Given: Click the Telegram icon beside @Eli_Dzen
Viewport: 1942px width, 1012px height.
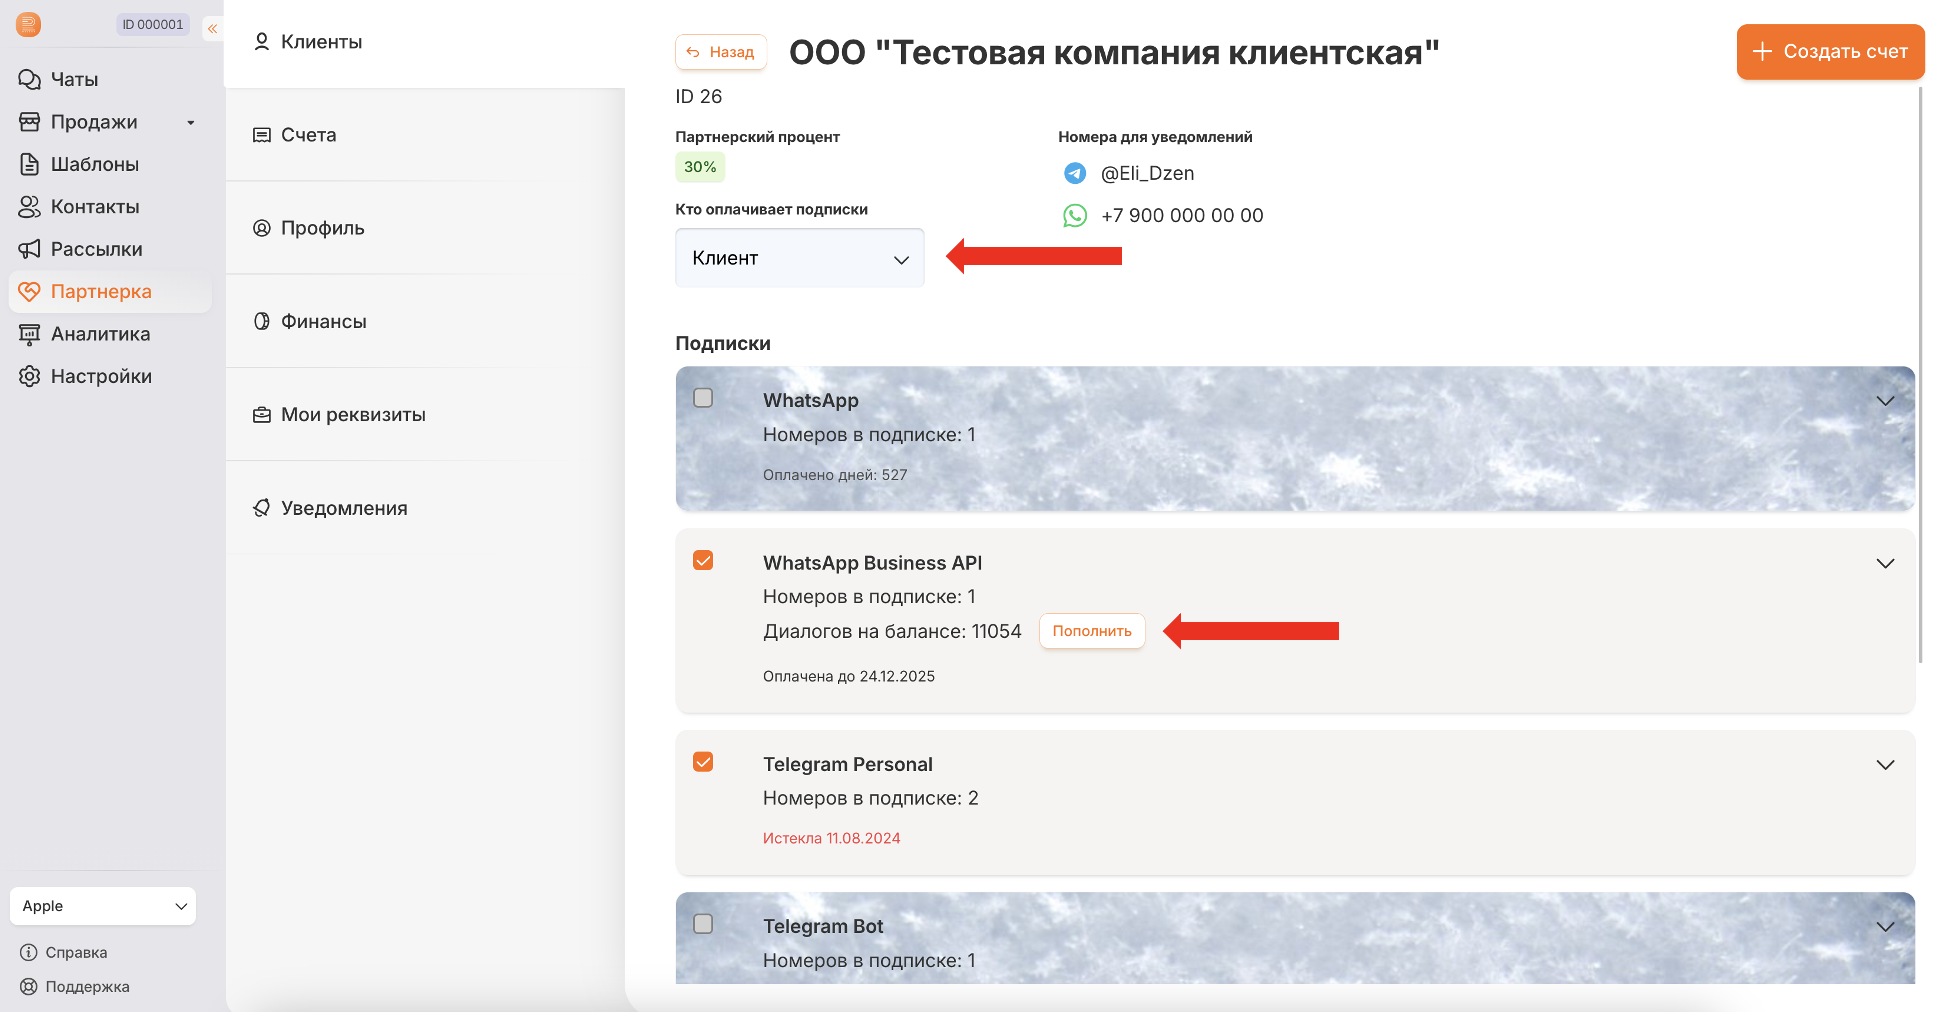Looking at the screenshot, I should pyautogui.click(x=1075, y=173).
